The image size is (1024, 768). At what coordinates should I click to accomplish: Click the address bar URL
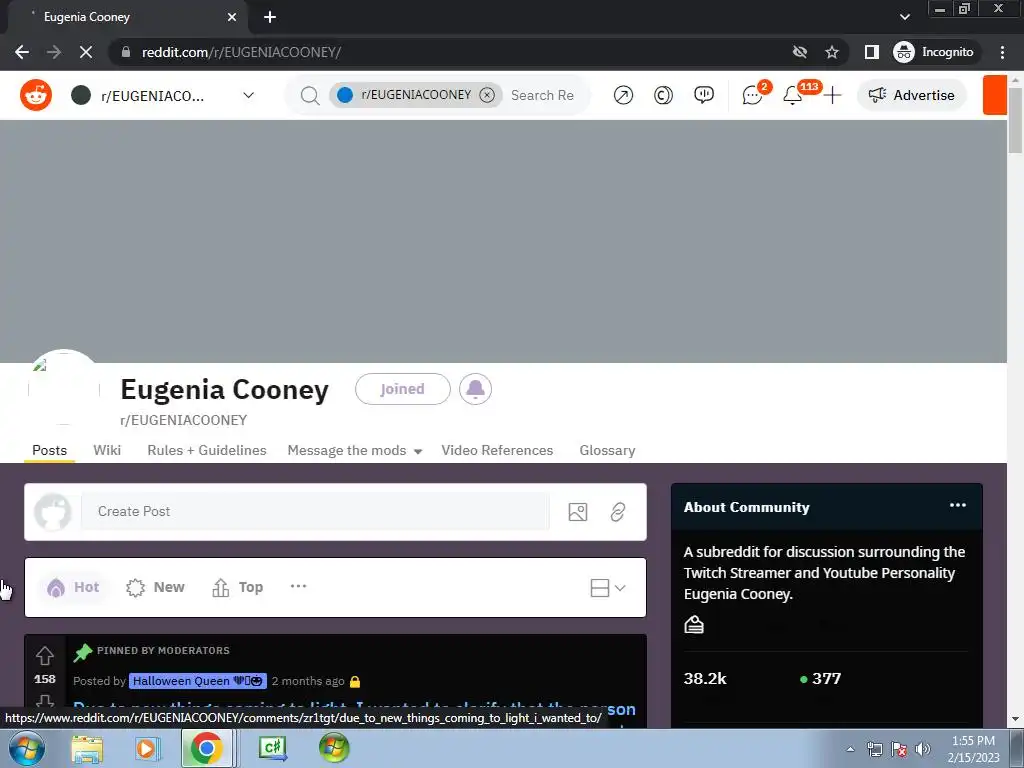pyautogui.click(x=242, y=52)
